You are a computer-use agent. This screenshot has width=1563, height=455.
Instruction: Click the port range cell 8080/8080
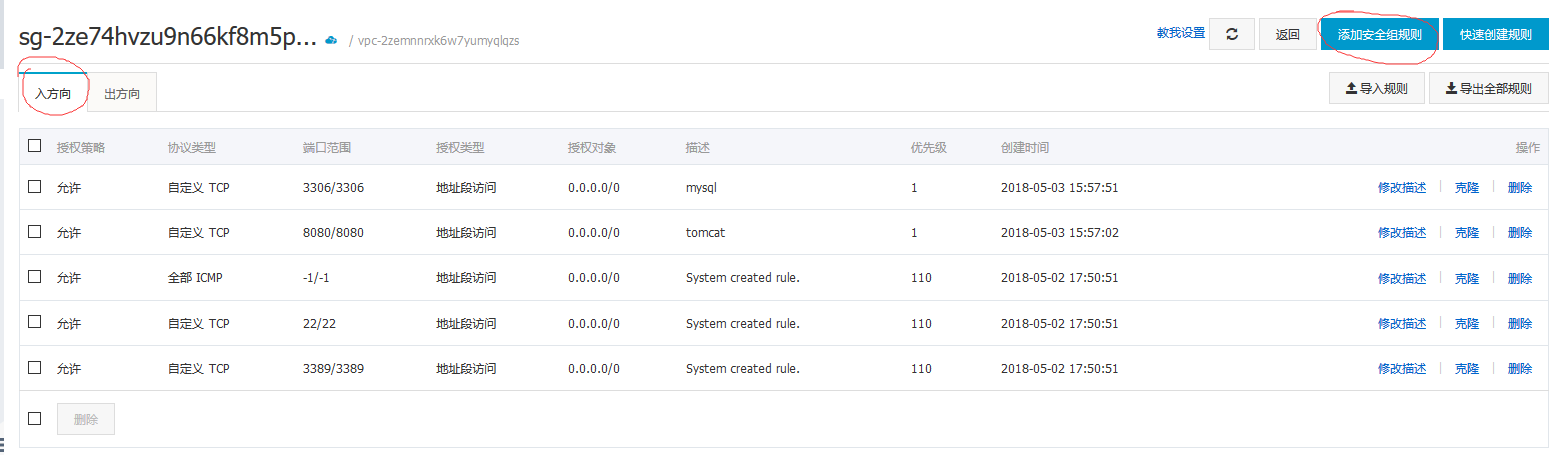[333, 232]
